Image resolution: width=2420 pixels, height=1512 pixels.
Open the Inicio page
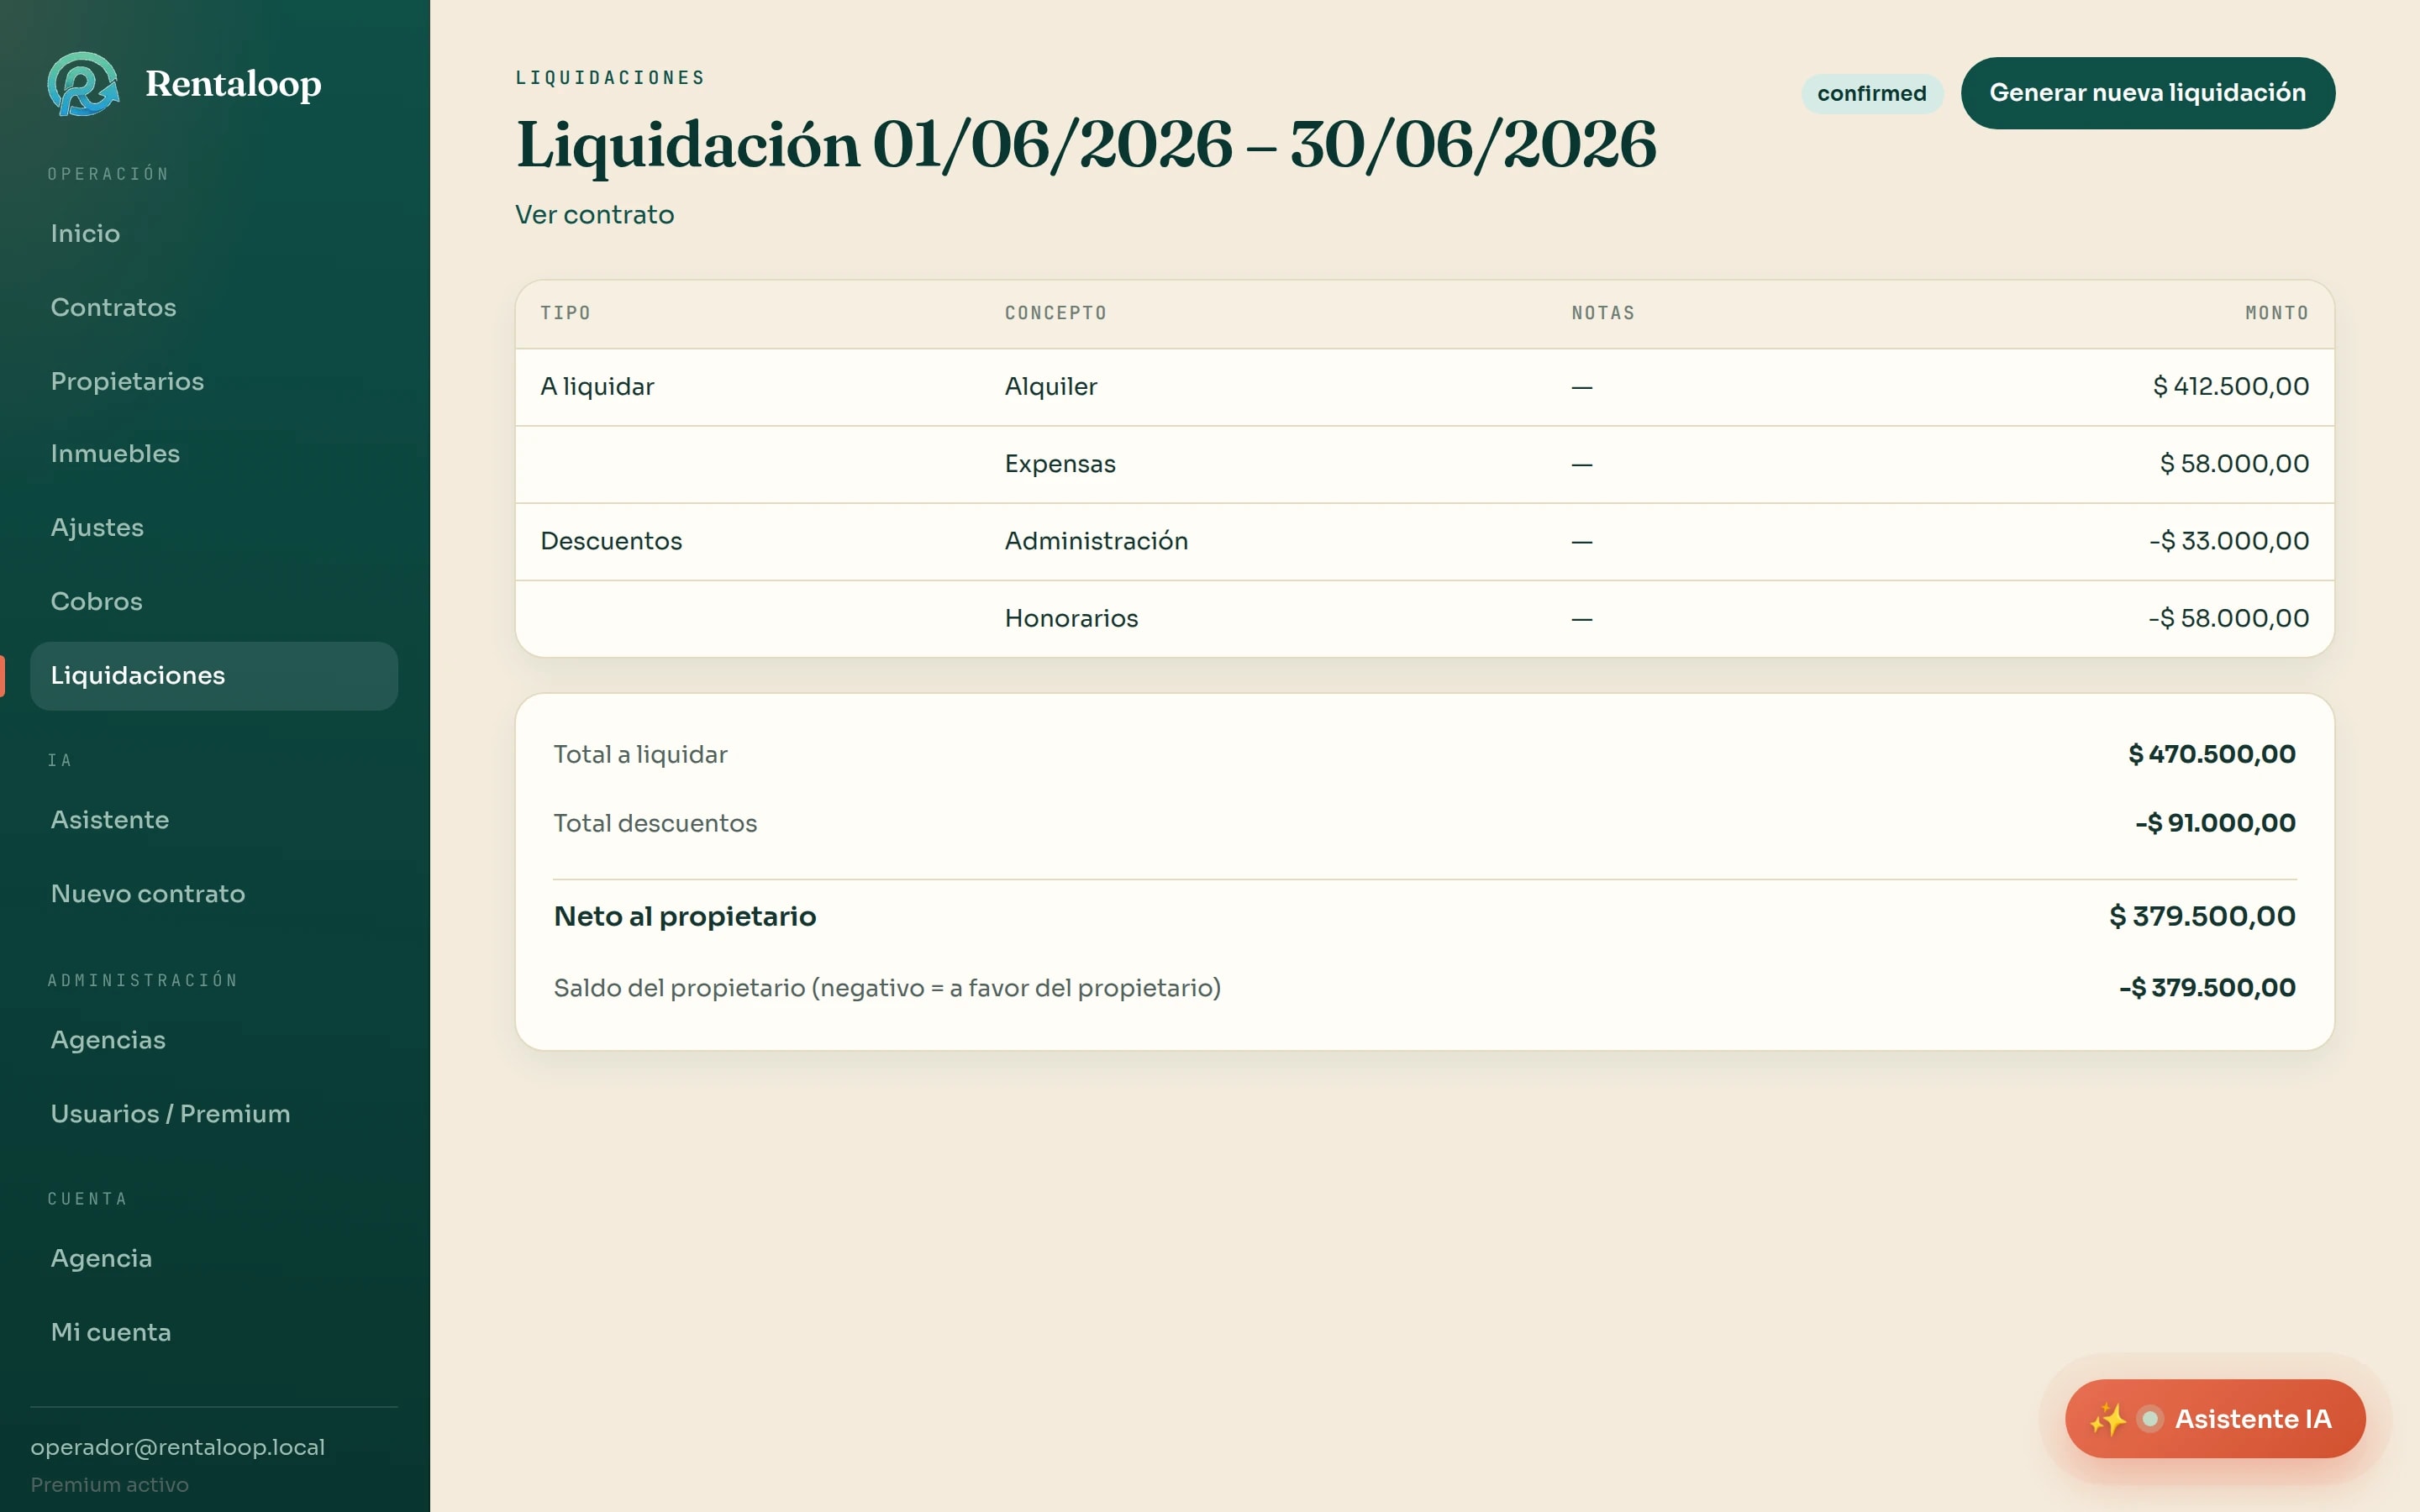coord(214,233)
